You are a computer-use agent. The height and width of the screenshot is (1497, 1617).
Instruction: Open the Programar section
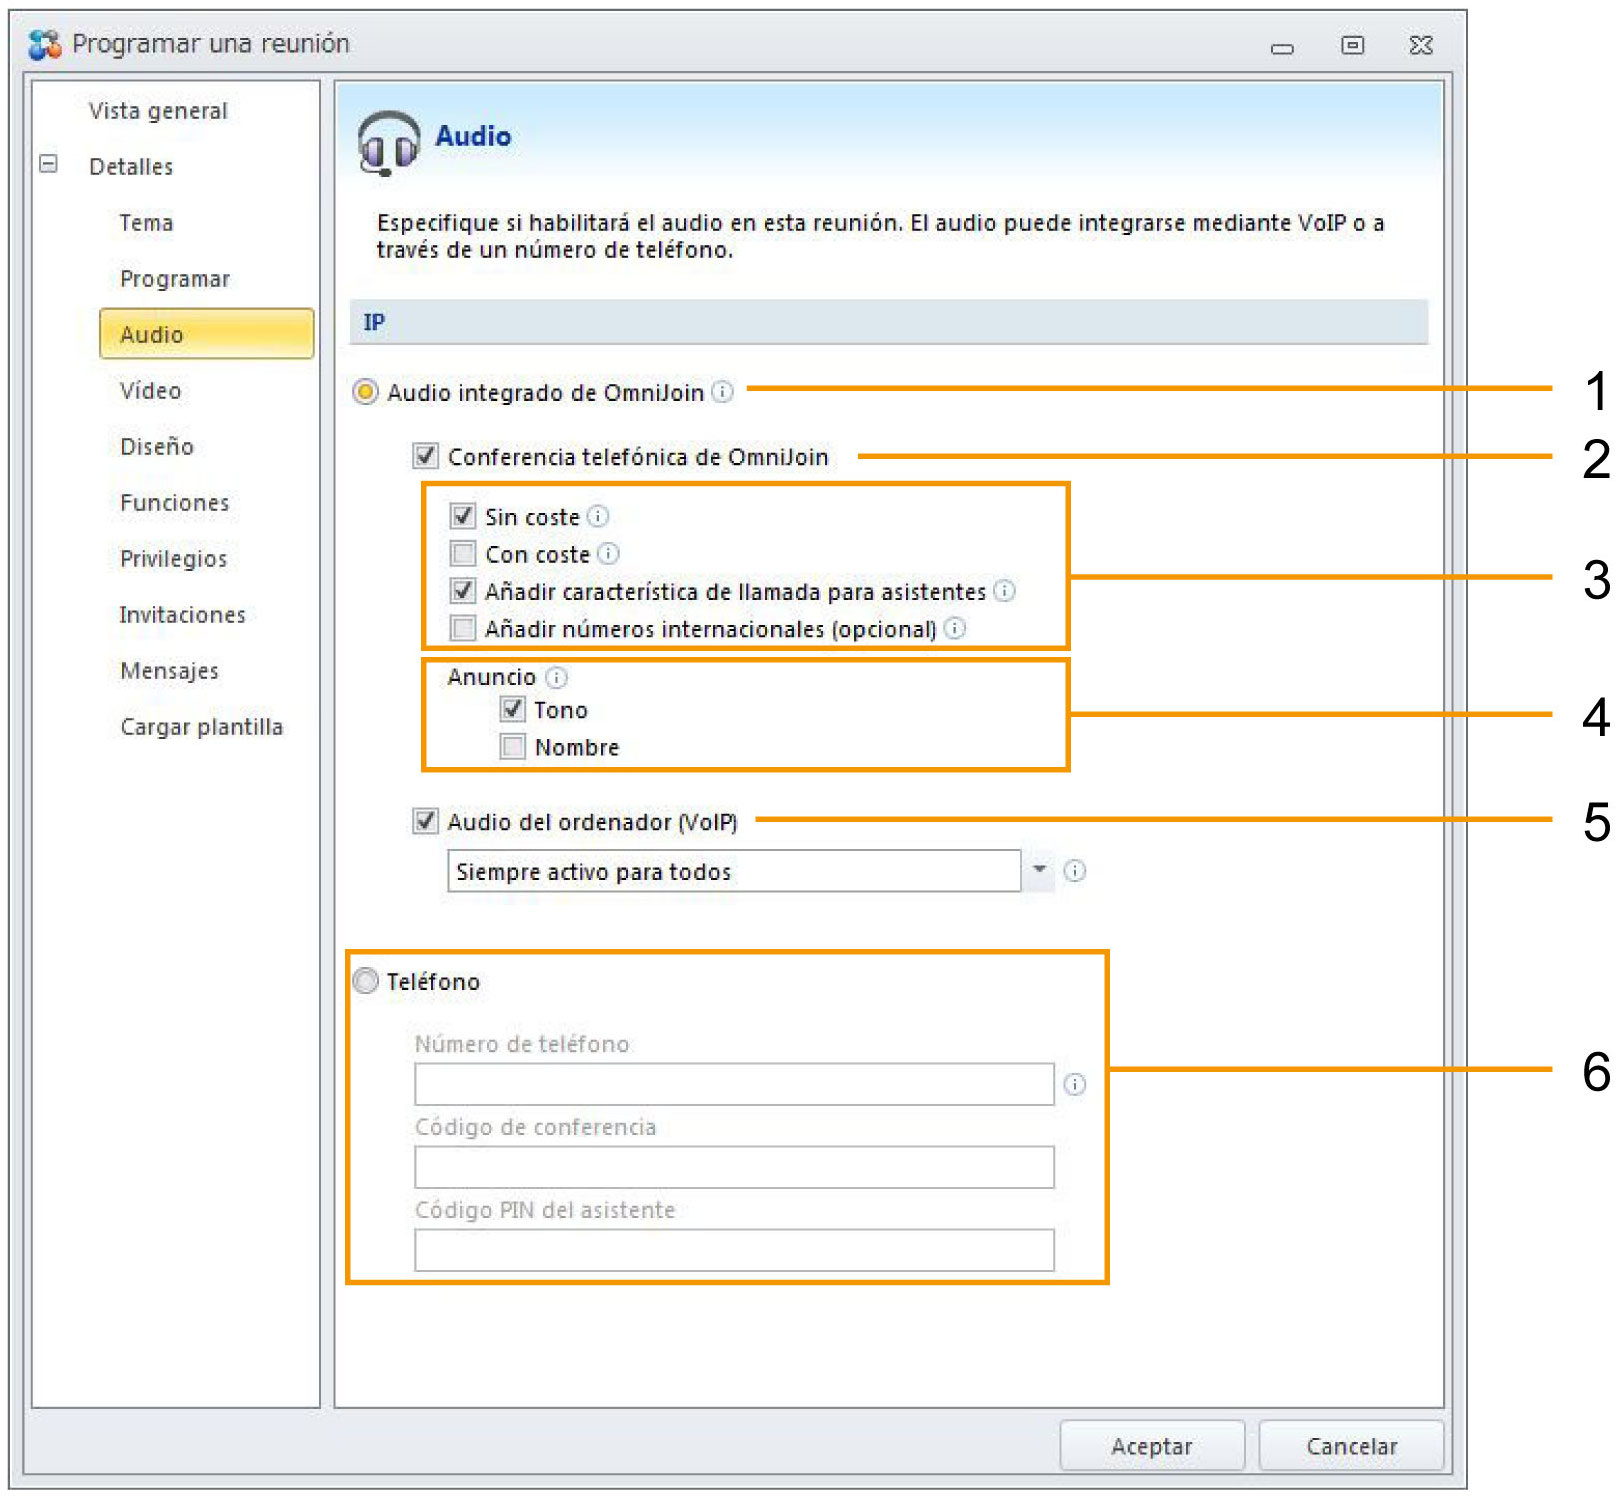pos(175,279)
